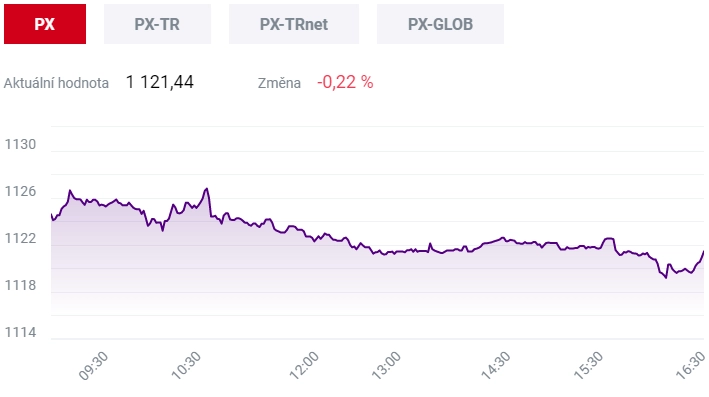Screen dimensions: 709x397
Task: Click the 1118 value axis label
Action: coord(20,285)
